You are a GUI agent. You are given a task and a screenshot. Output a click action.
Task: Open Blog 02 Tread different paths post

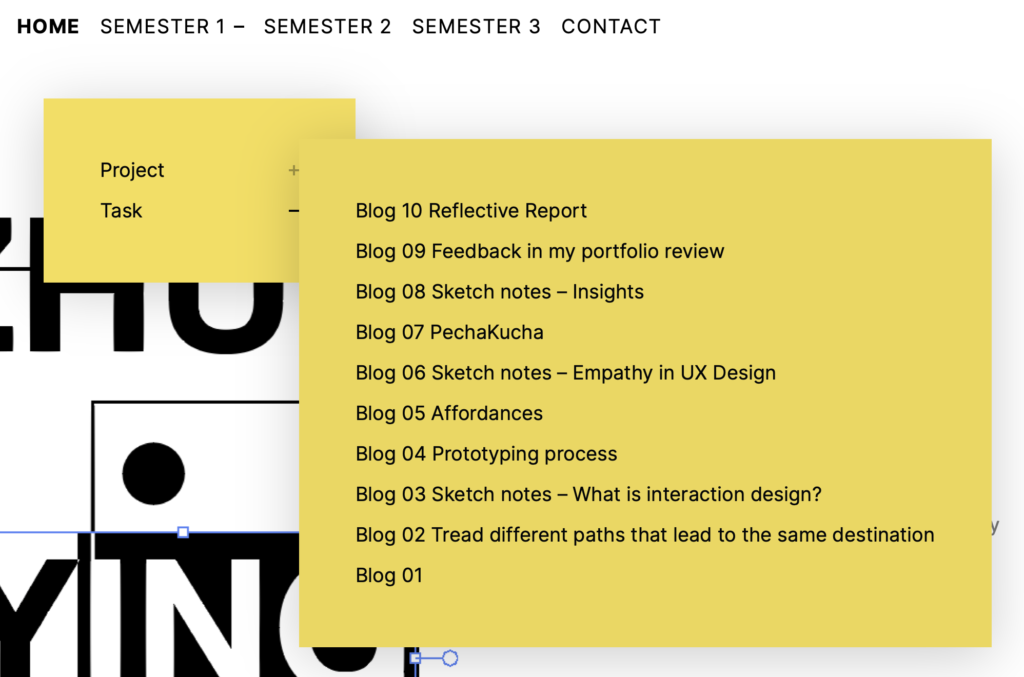(x=645, y=535)
